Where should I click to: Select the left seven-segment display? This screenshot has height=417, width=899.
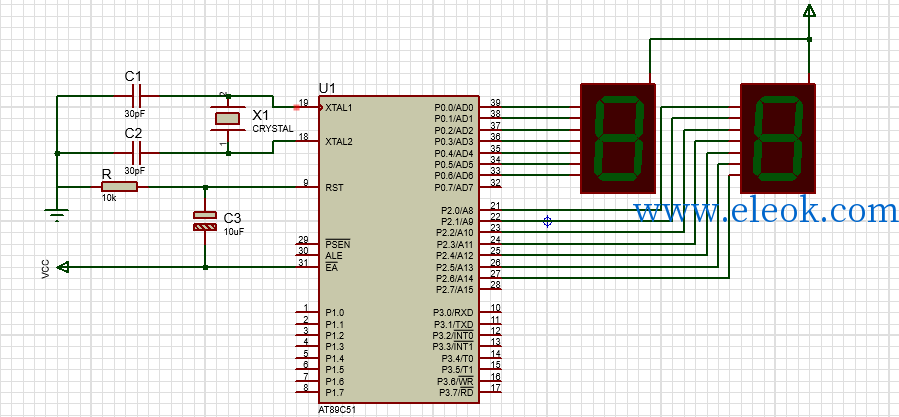617,138
